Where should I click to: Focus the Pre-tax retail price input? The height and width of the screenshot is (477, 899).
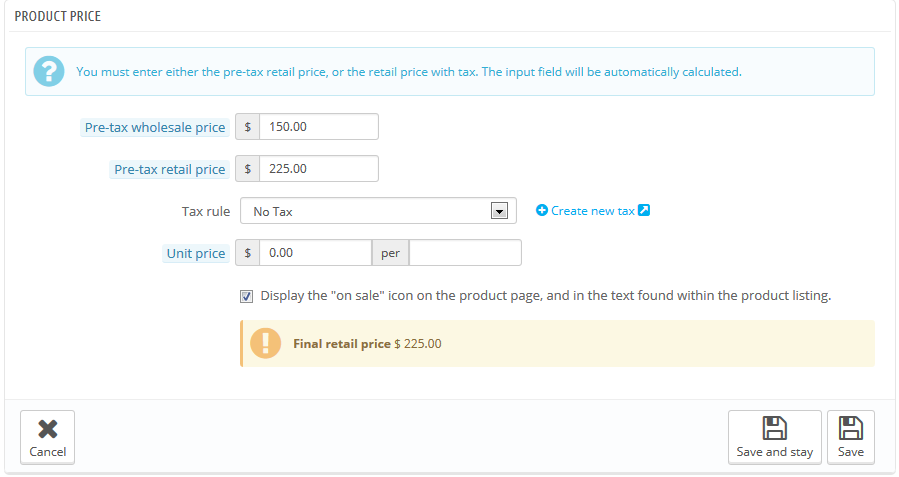(318, 169)
